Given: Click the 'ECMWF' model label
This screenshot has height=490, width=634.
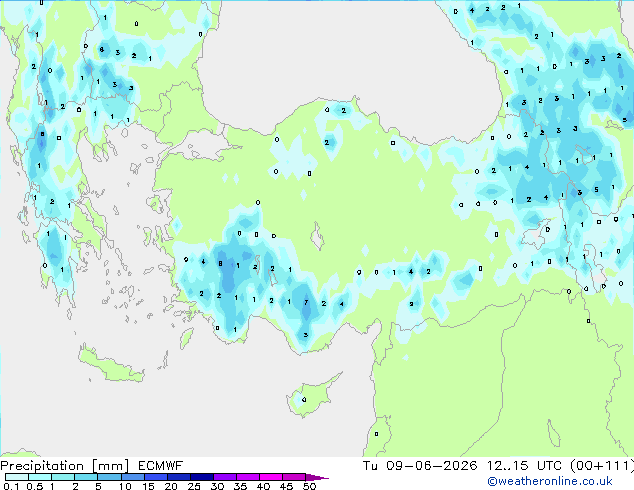Looking at the screenshot, I should tap(161, 466).
